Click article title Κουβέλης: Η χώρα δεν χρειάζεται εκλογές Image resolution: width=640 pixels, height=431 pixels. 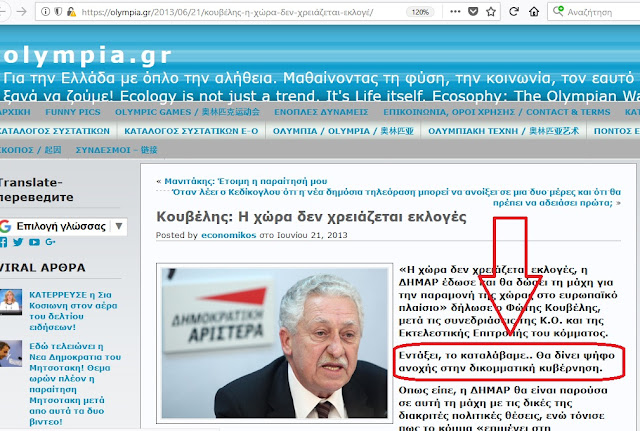pyautogui.click(x=311, y=217)
